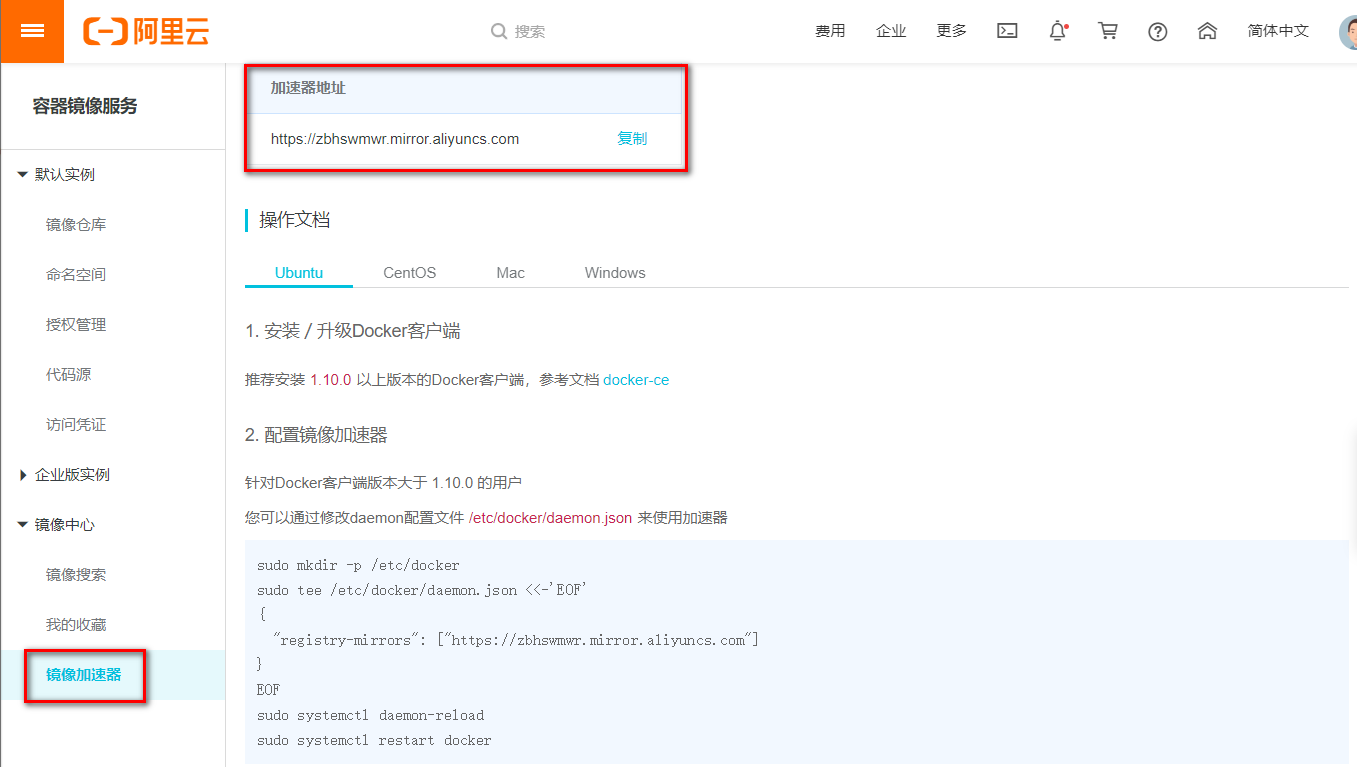Open the help question mark icon

(1158, 31)
